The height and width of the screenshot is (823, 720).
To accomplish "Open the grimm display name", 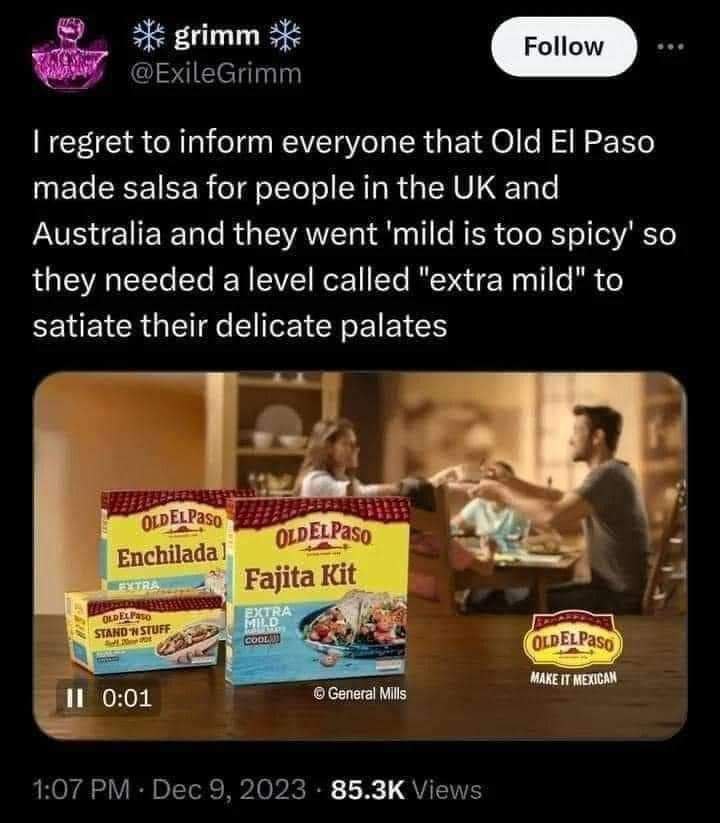I will click(217, 36).
